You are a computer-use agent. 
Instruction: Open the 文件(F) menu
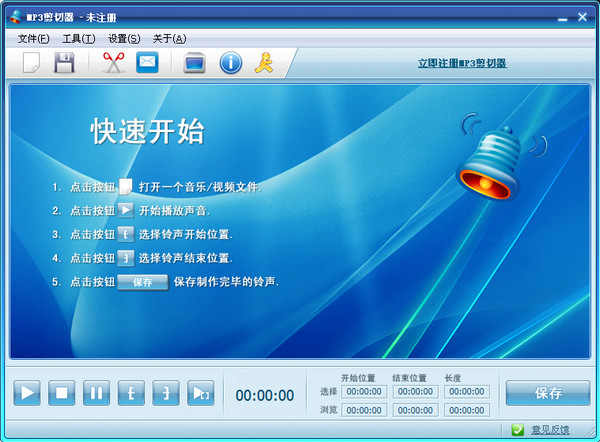pyautogui.click(x=33, y=38)
